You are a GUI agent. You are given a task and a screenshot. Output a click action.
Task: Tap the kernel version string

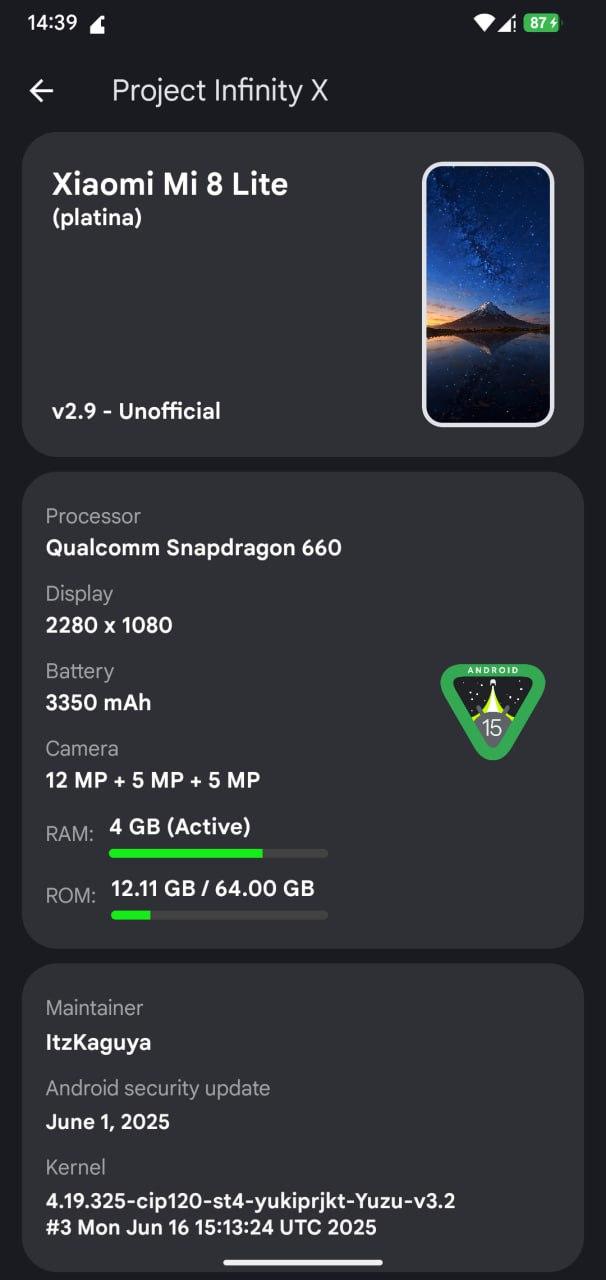[250, 1213]
